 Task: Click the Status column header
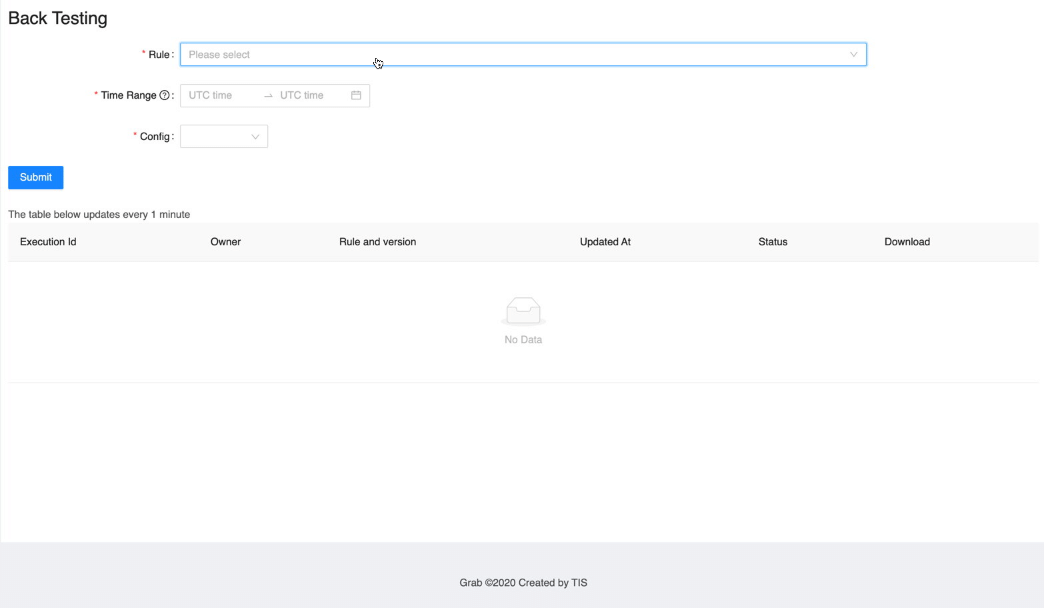point(772,242)
